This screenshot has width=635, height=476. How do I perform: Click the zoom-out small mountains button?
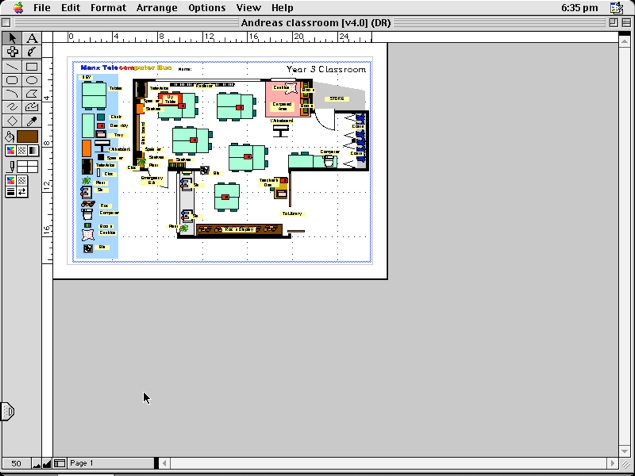tap(36, 464)
